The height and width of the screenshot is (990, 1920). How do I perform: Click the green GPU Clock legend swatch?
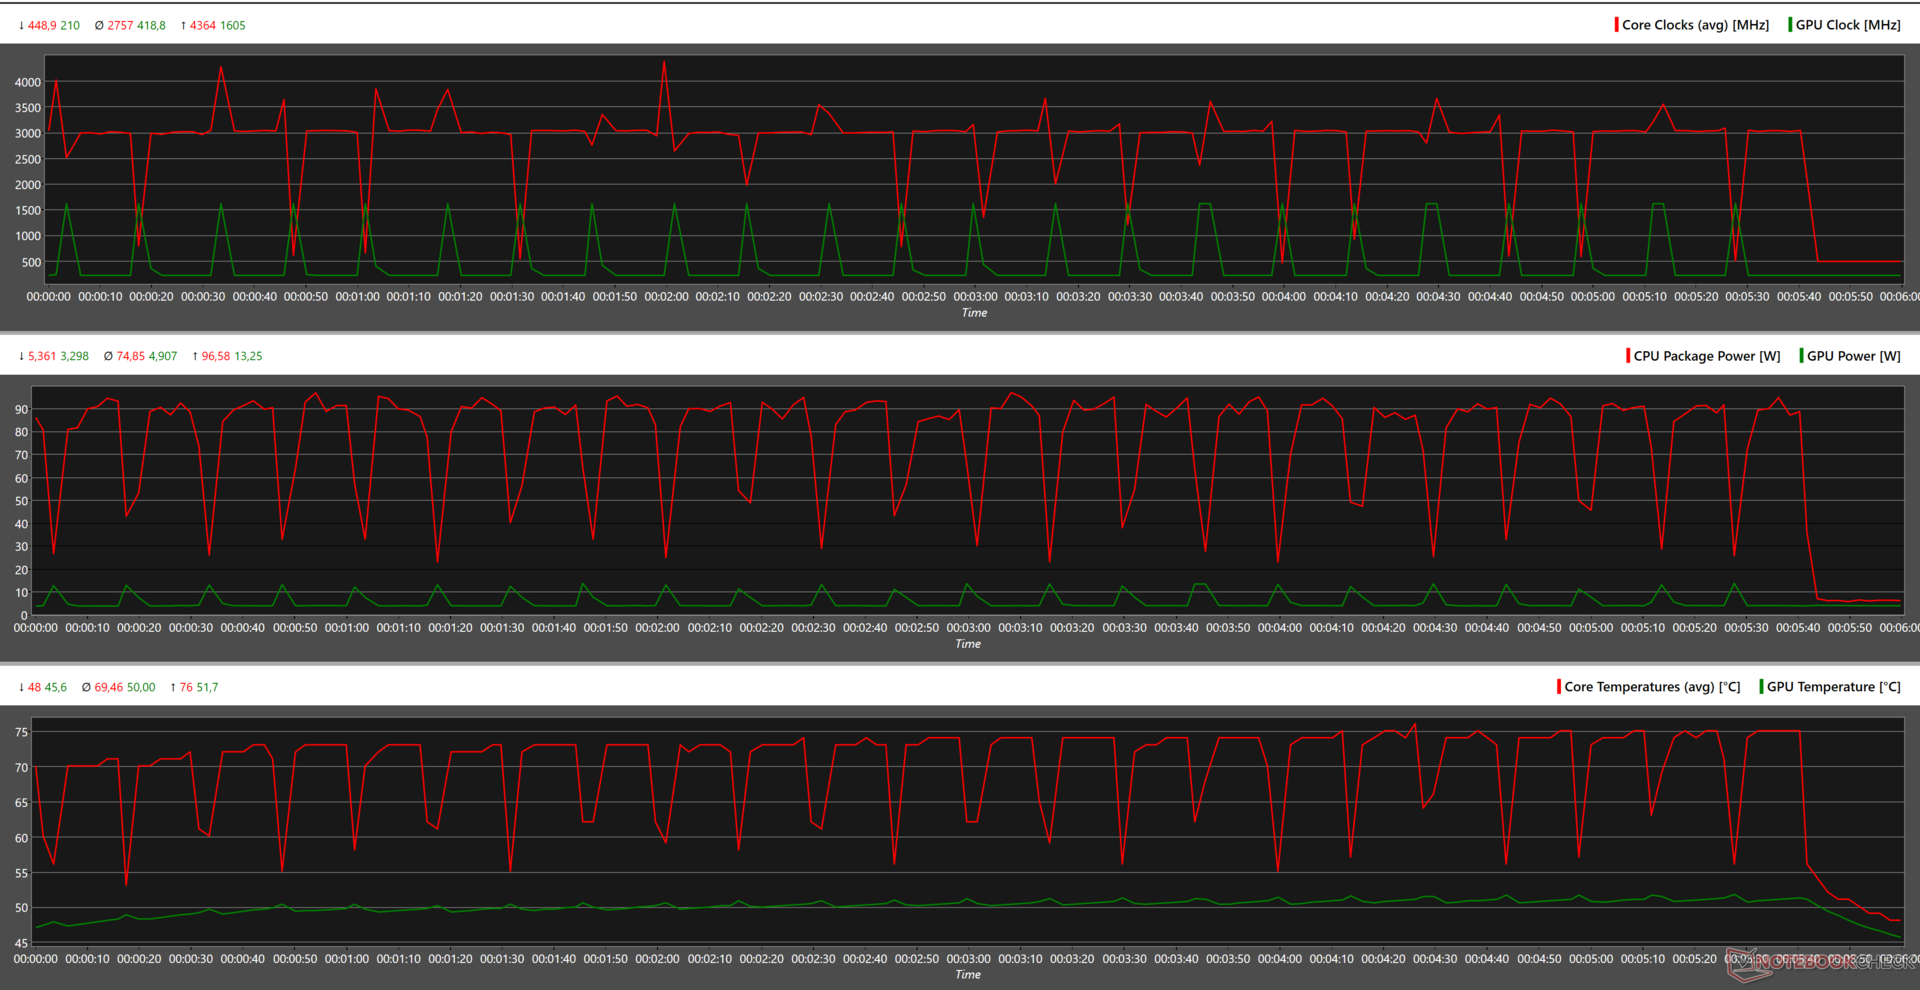[x=1790, y=25]
